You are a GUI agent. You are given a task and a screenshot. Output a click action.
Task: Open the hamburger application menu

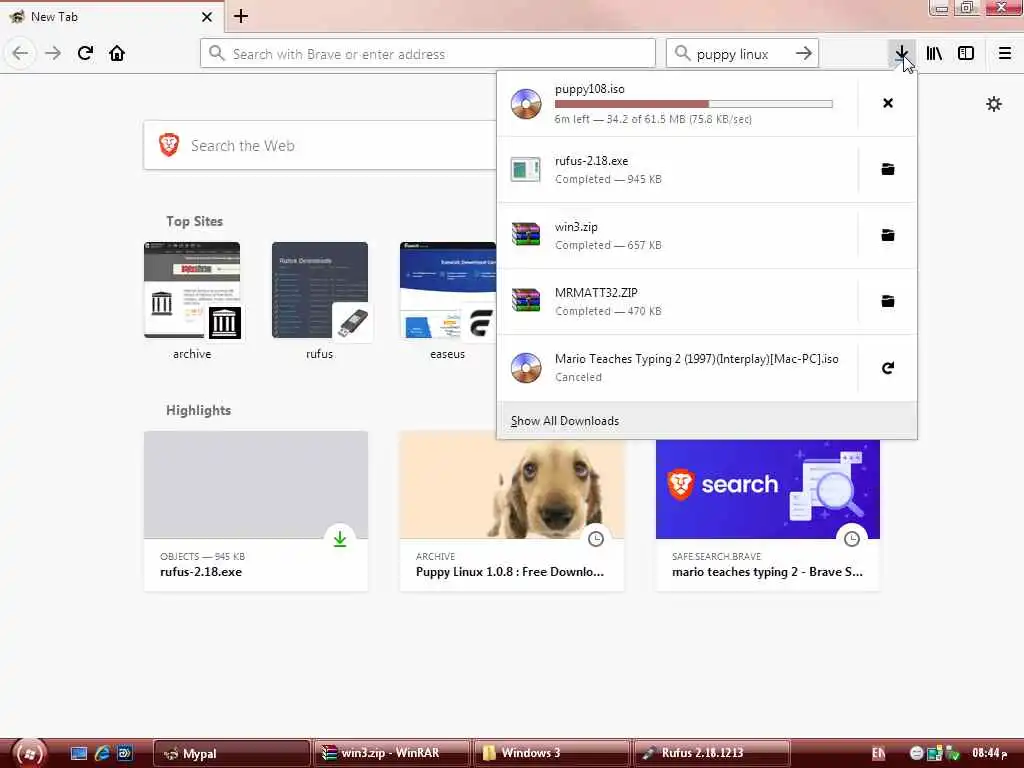coord(1005,54)
